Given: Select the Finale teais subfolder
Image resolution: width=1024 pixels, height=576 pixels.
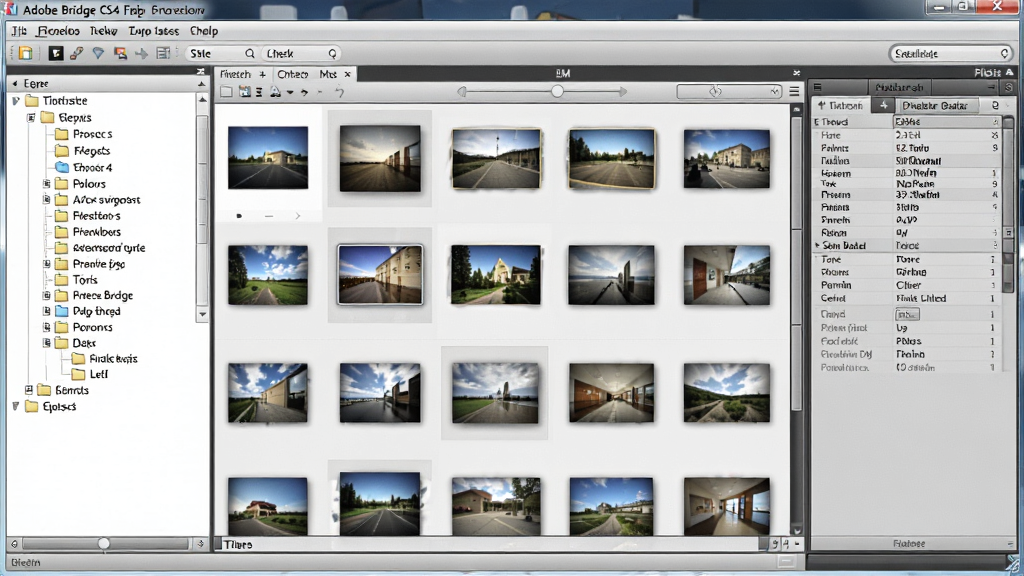Looking at the screenshot, I should (113, 359).
